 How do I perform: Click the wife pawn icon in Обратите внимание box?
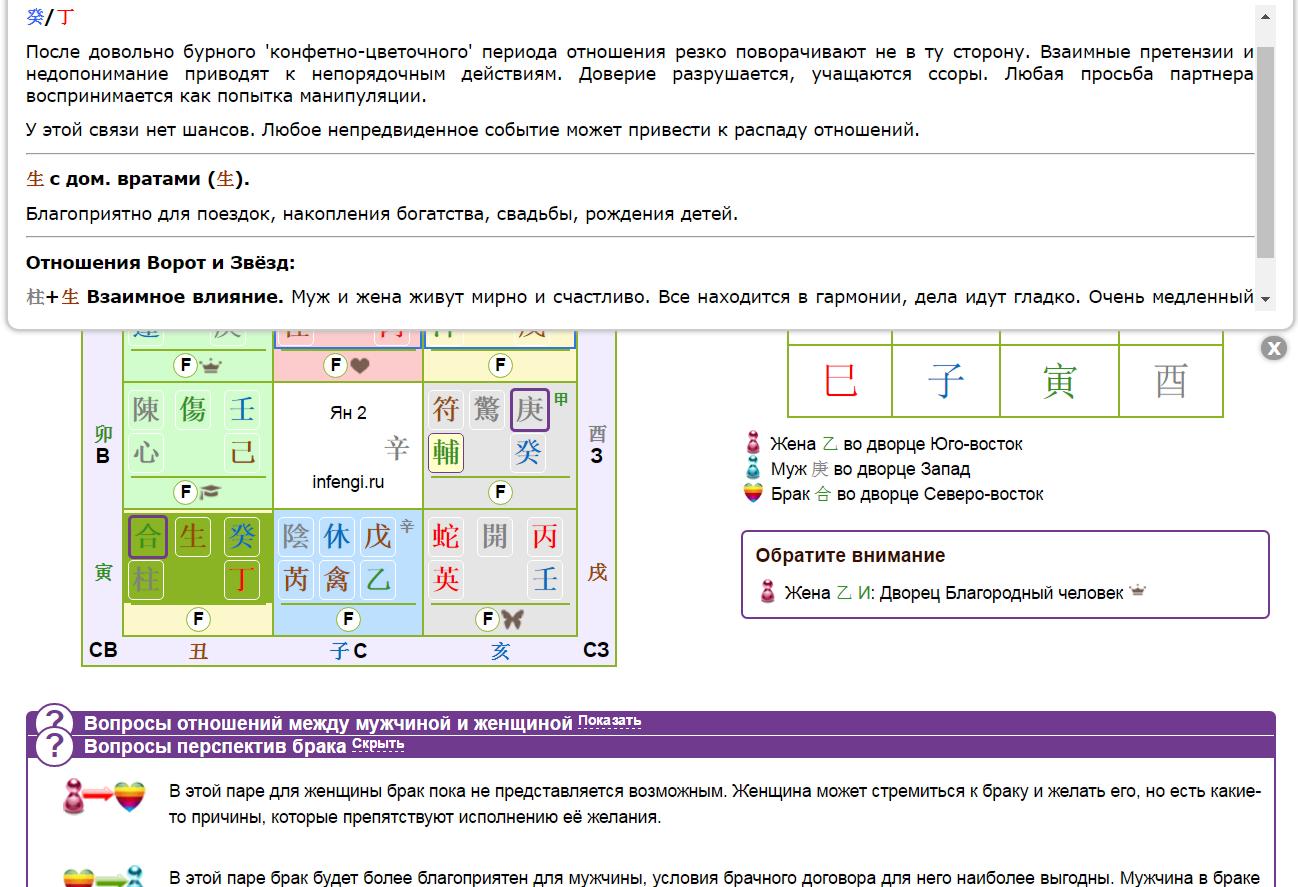767,592
